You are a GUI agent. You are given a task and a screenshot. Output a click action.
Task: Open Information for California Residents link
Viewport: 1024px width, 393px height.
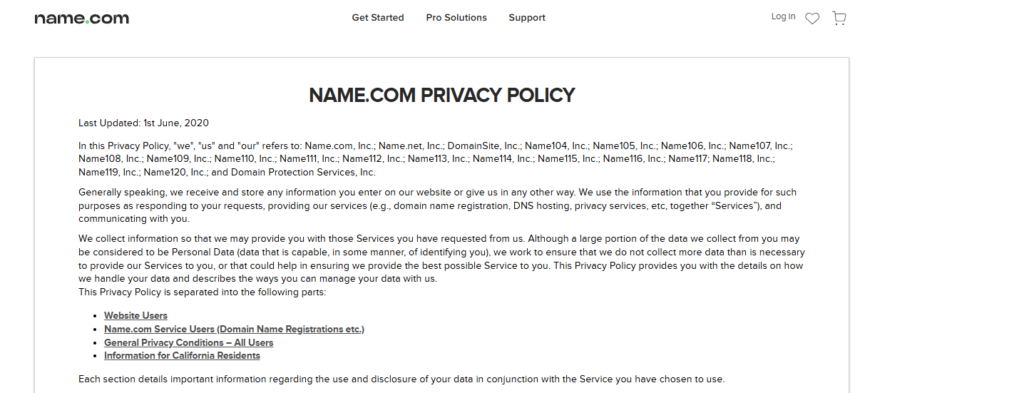pyautogui.click(x=182, y=356)
